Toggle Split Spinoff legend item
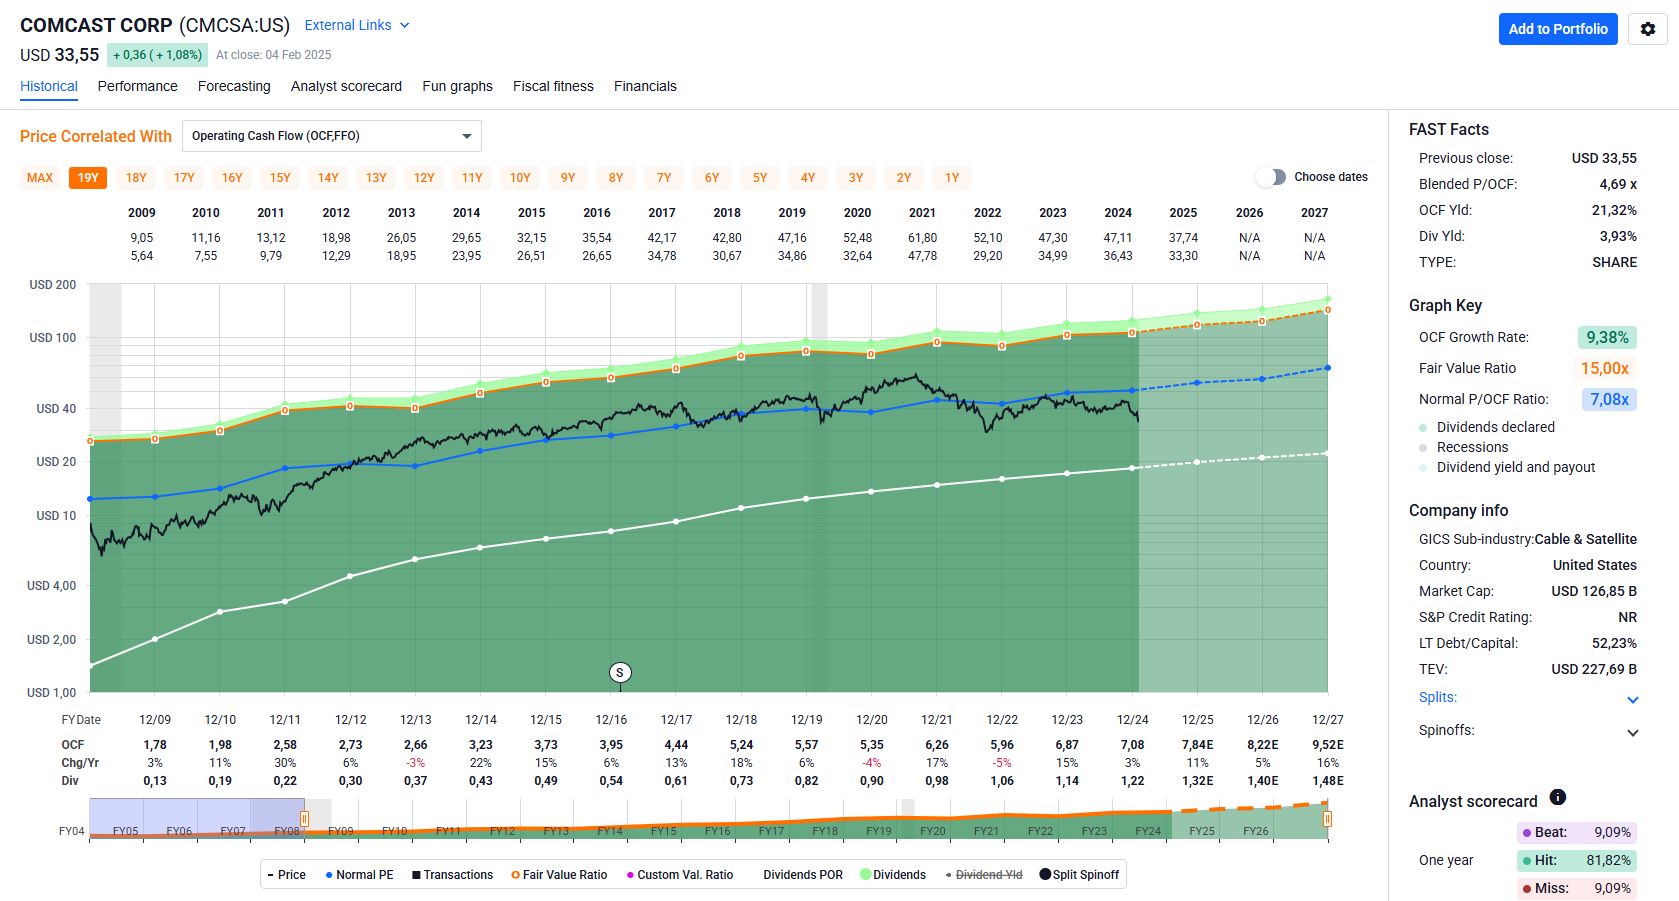1679x901 pixels. pos(1079,875)
